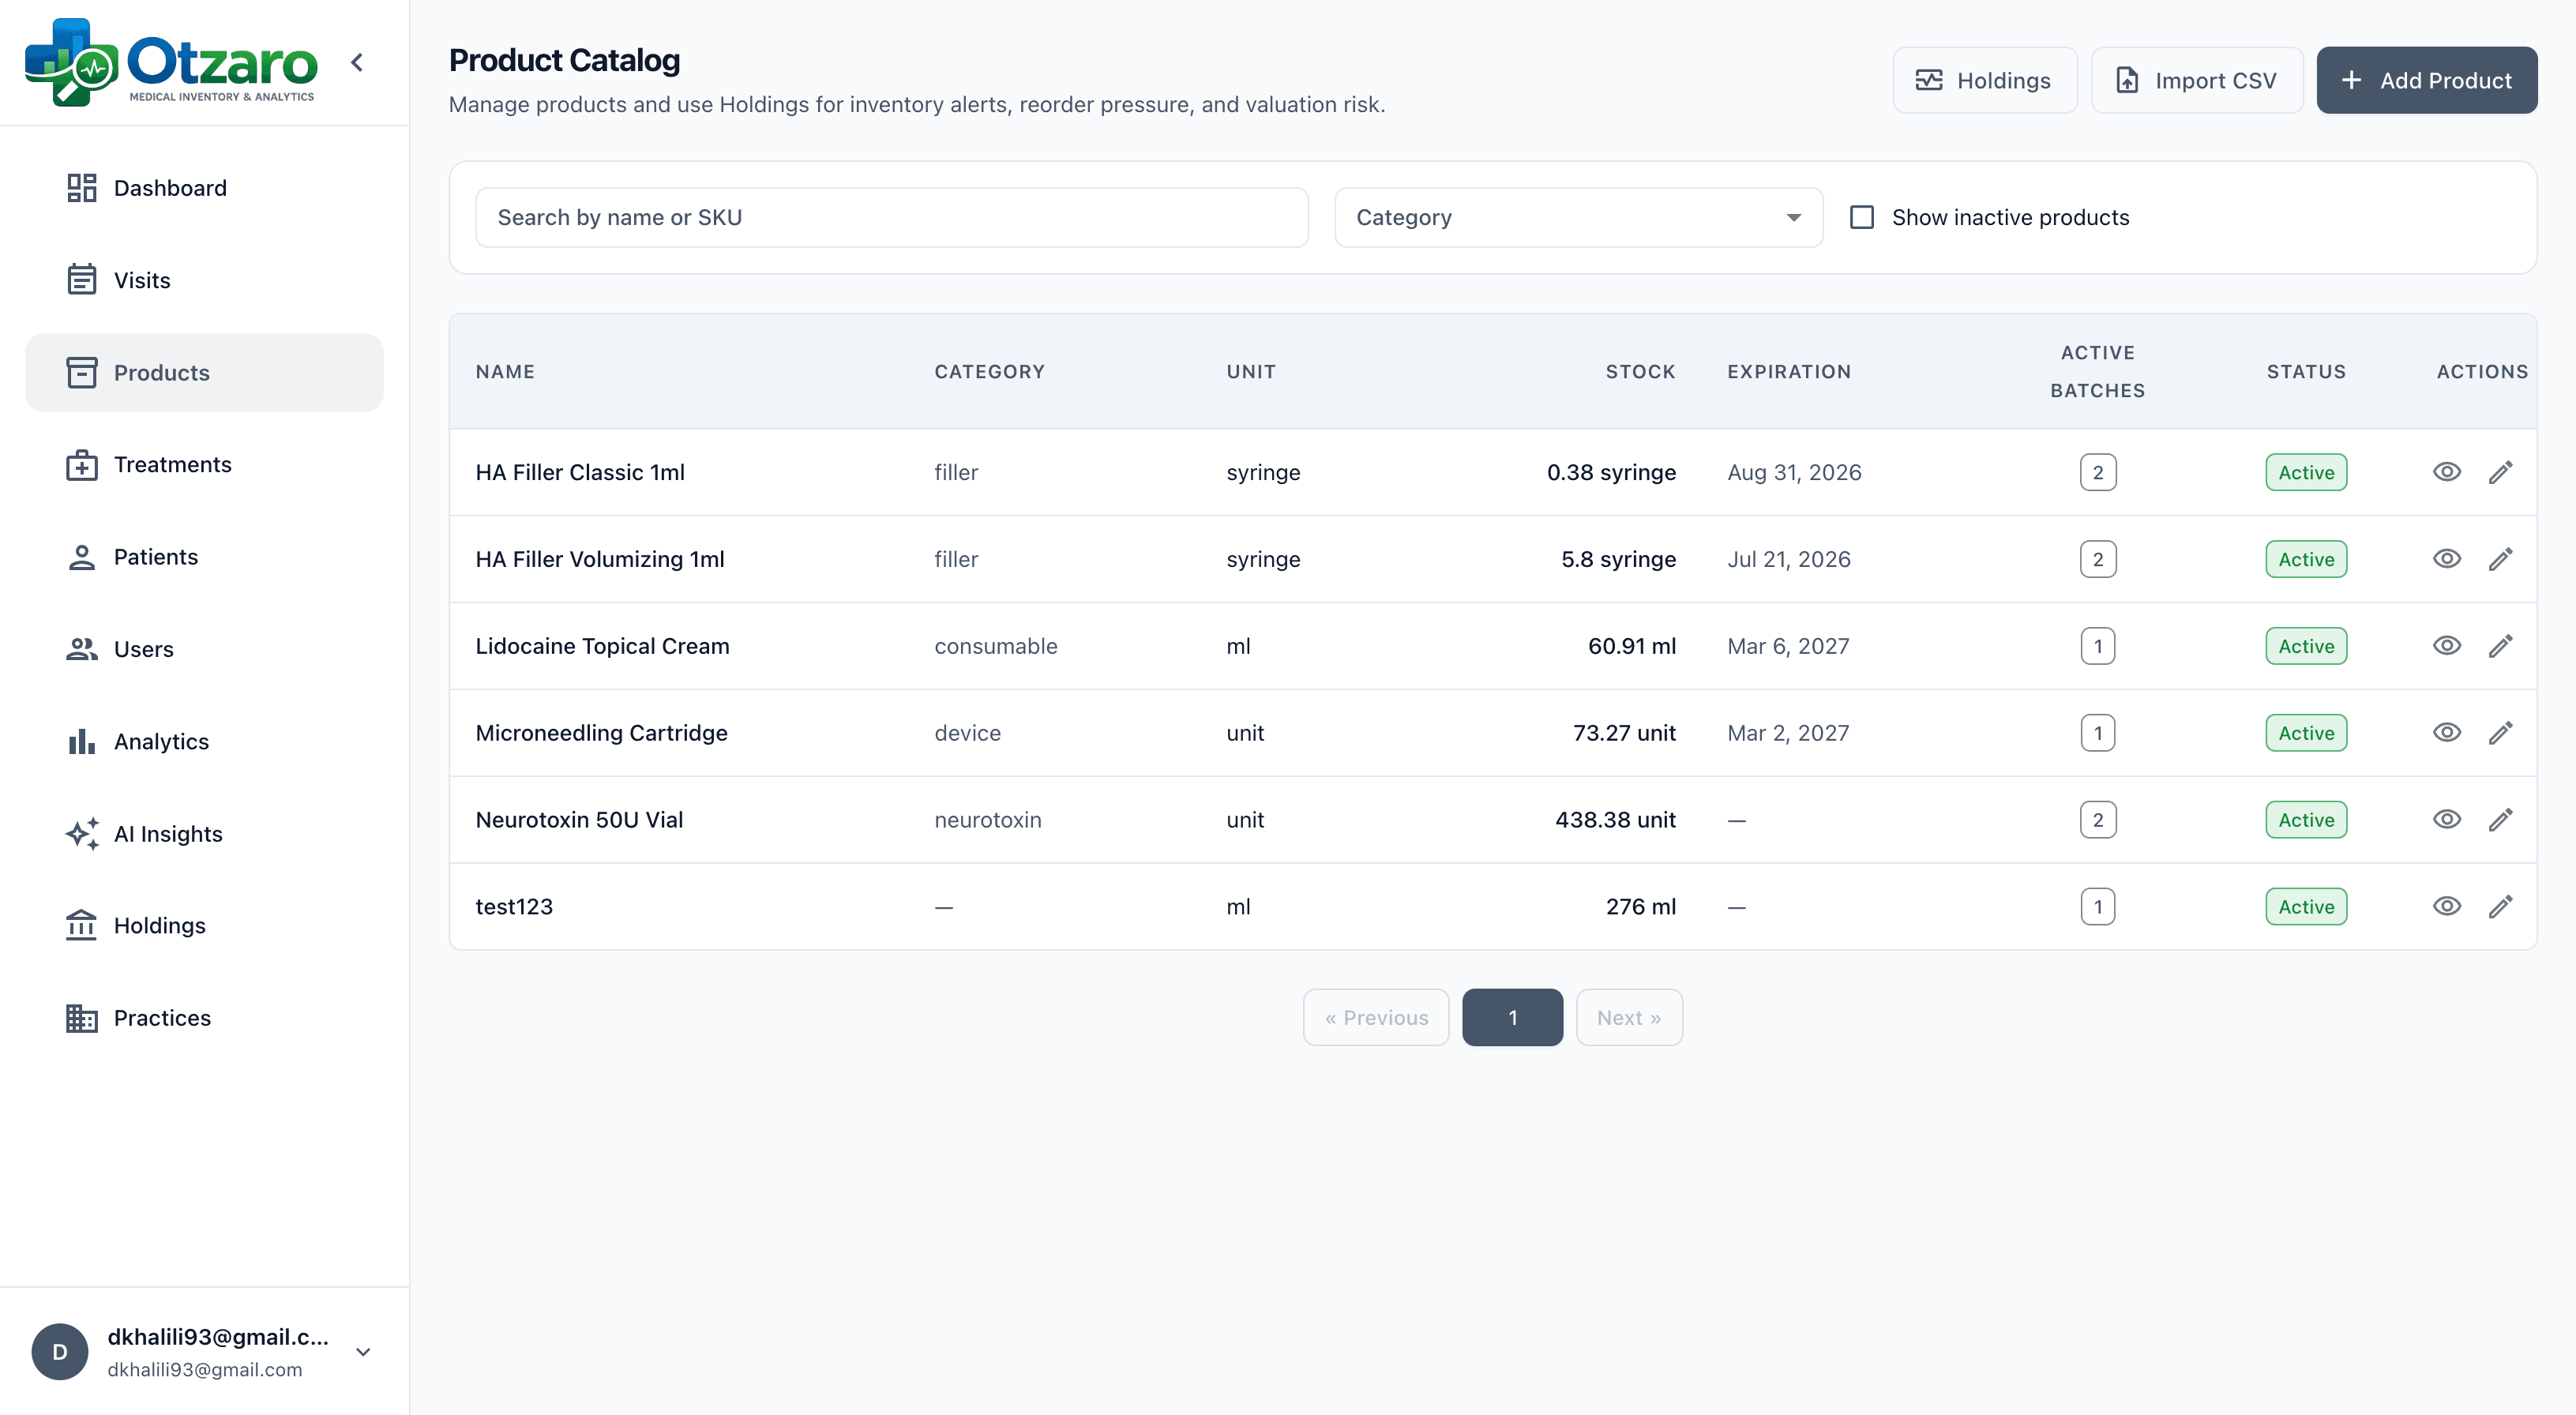Collapse the sidebar with the chevron

357,62
